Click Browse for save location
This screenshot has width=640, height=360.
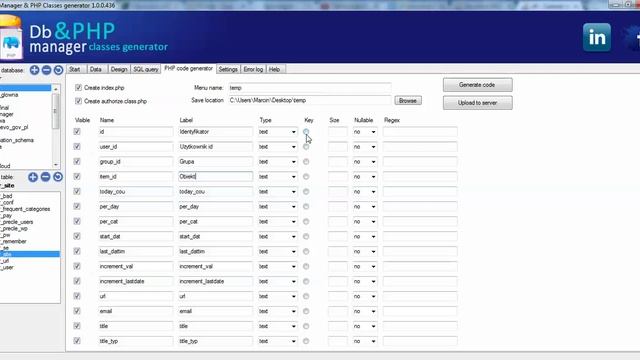tap(408, 100)
